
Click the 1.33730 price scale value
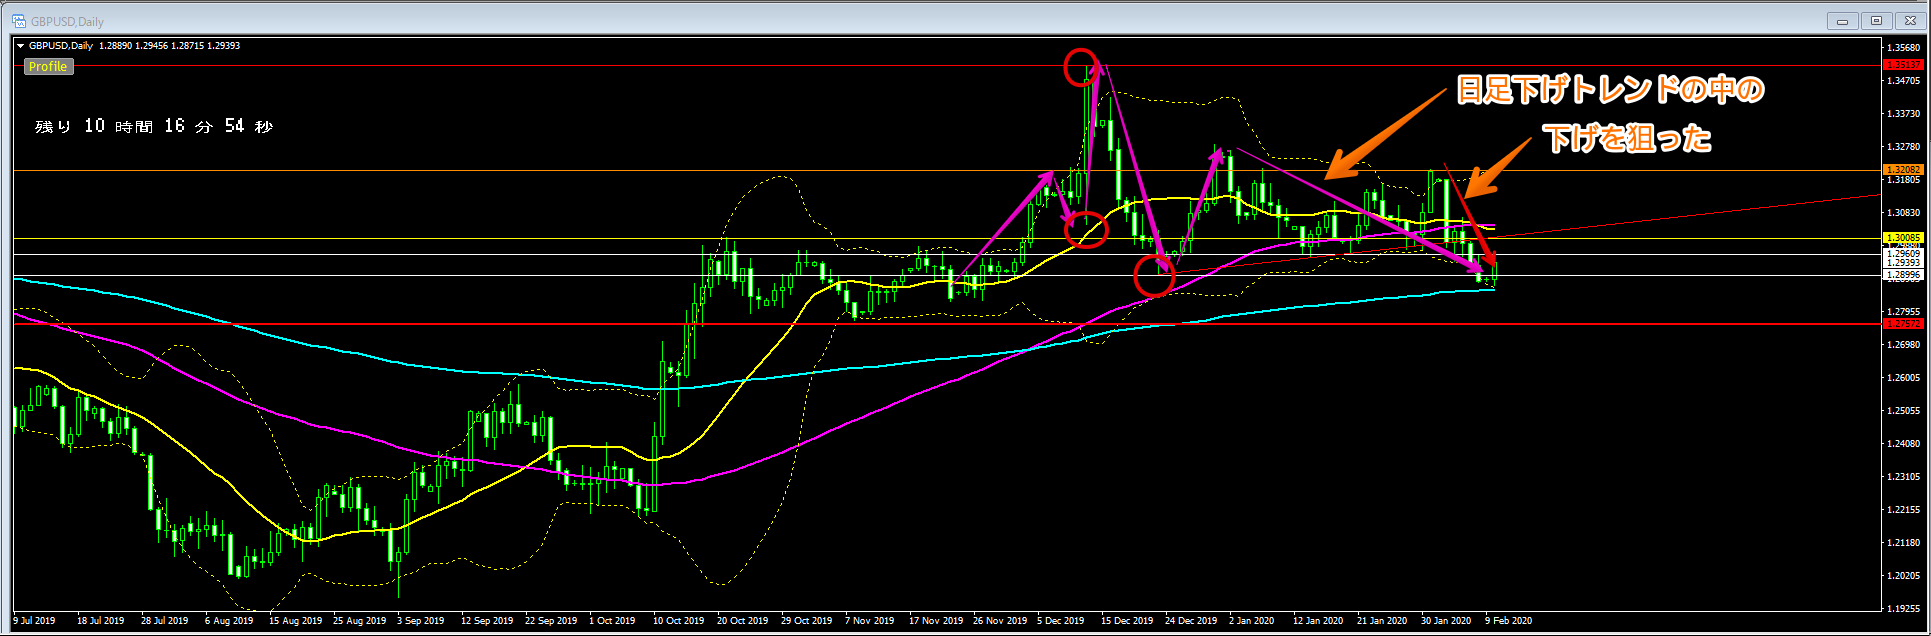coord(1902,113)
